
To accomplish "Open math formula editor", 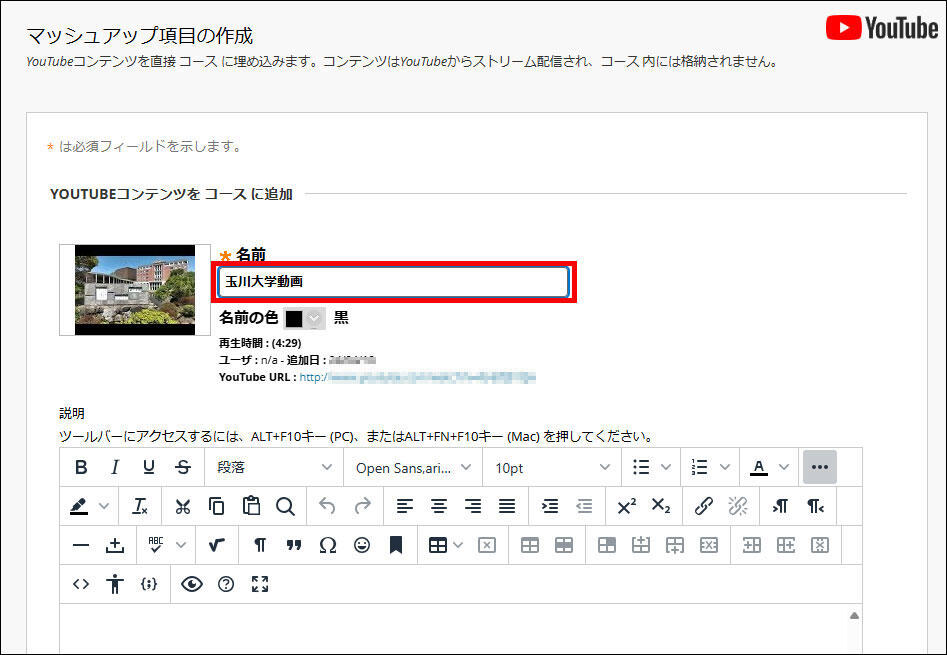I will (x=216, y=545).
